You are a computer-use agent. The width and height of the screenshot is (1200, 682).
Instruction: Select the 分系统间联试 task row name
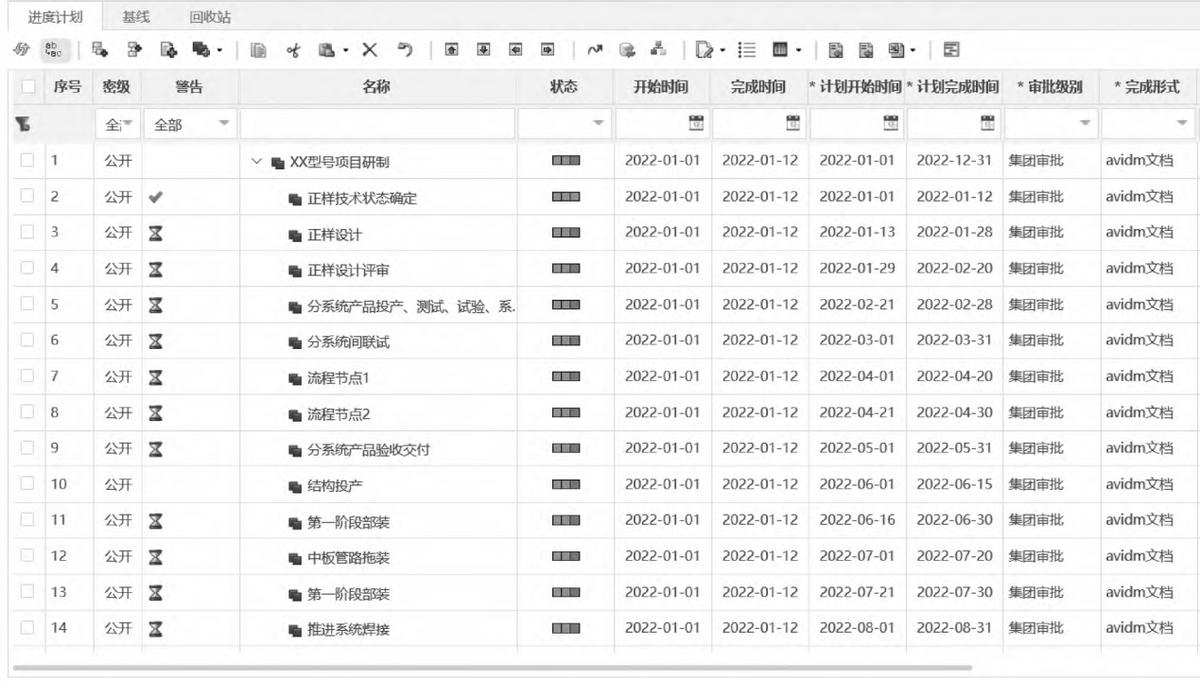point(348,342)
